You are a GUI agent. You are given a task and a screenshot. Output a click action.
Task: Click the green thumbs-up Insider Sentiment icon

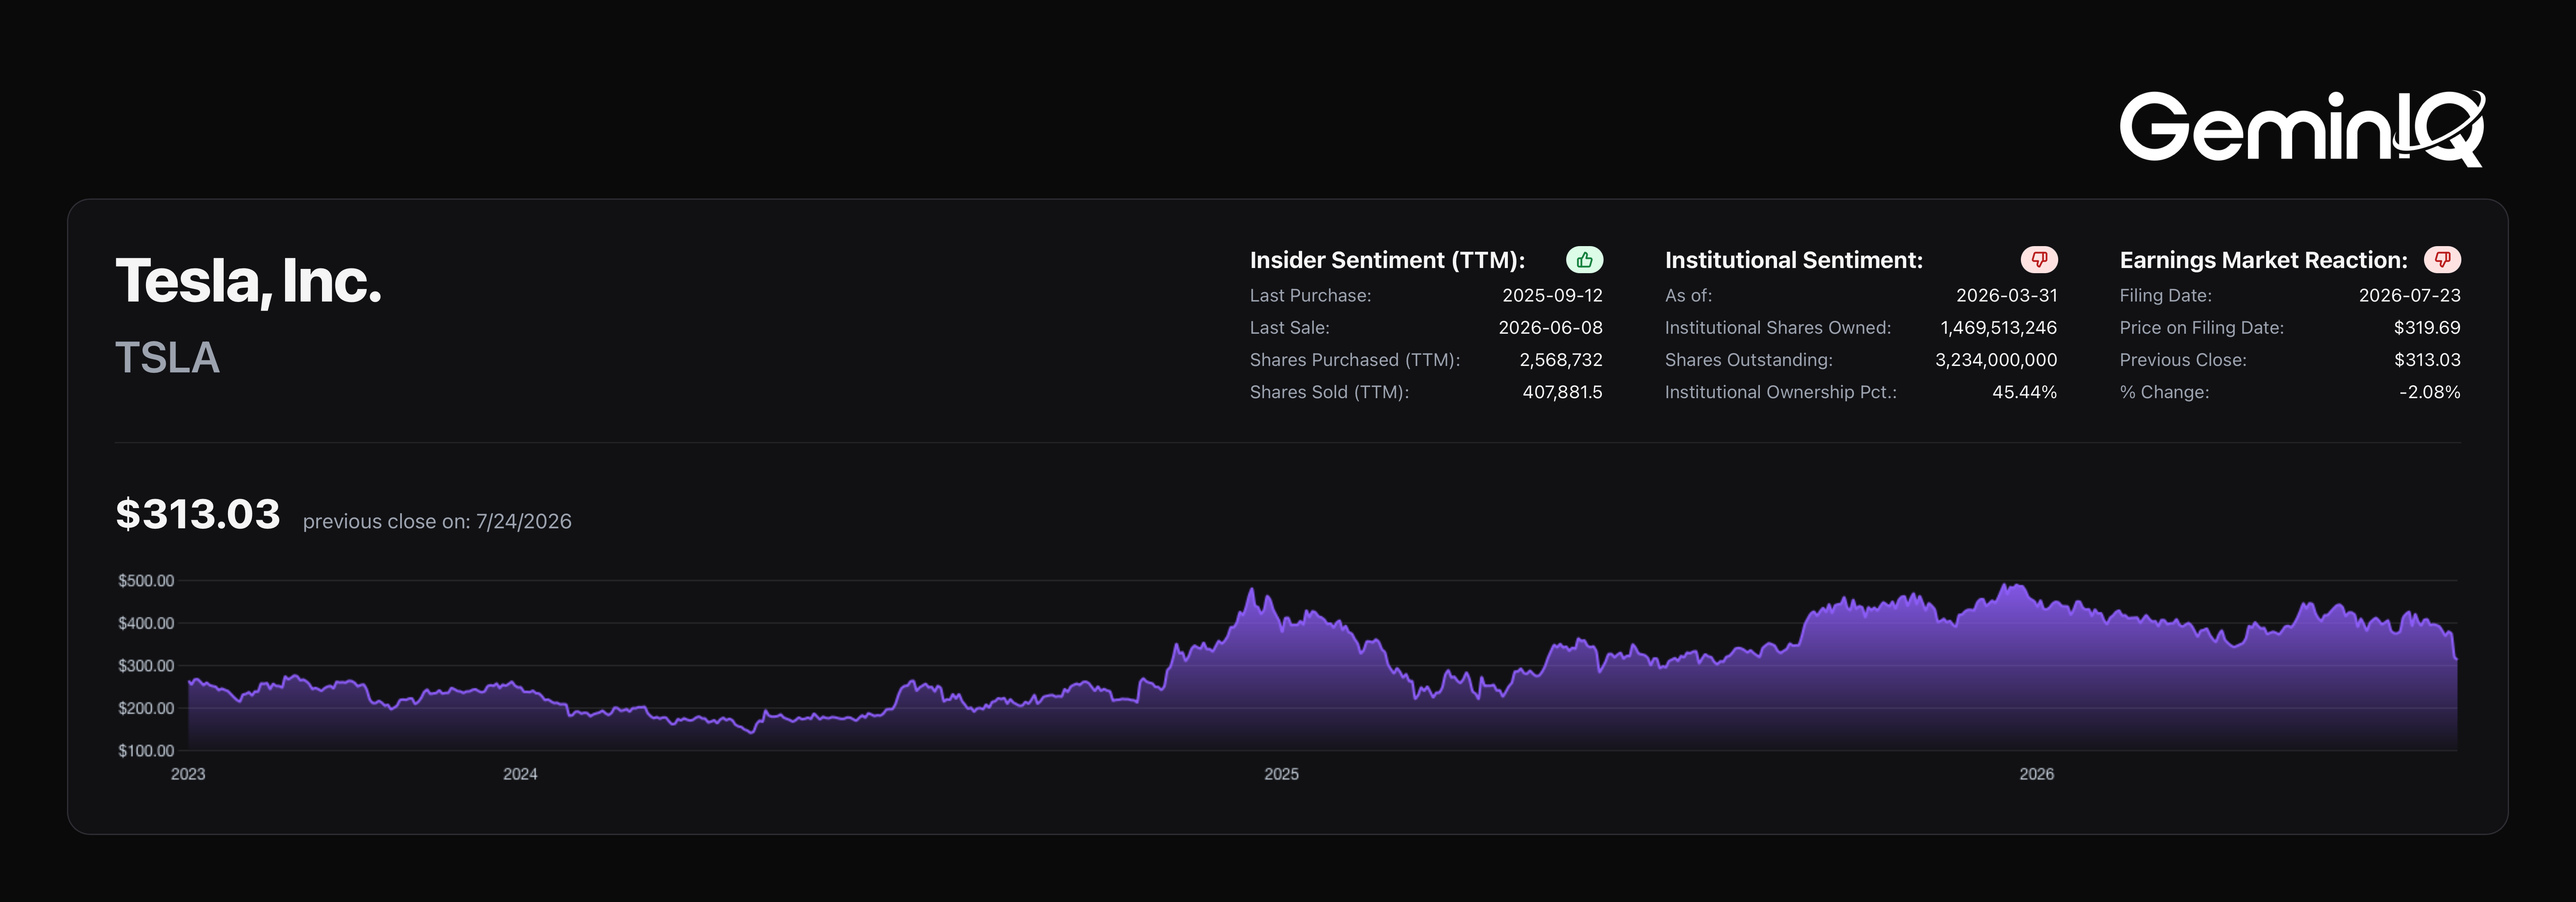pos(1584,260)
